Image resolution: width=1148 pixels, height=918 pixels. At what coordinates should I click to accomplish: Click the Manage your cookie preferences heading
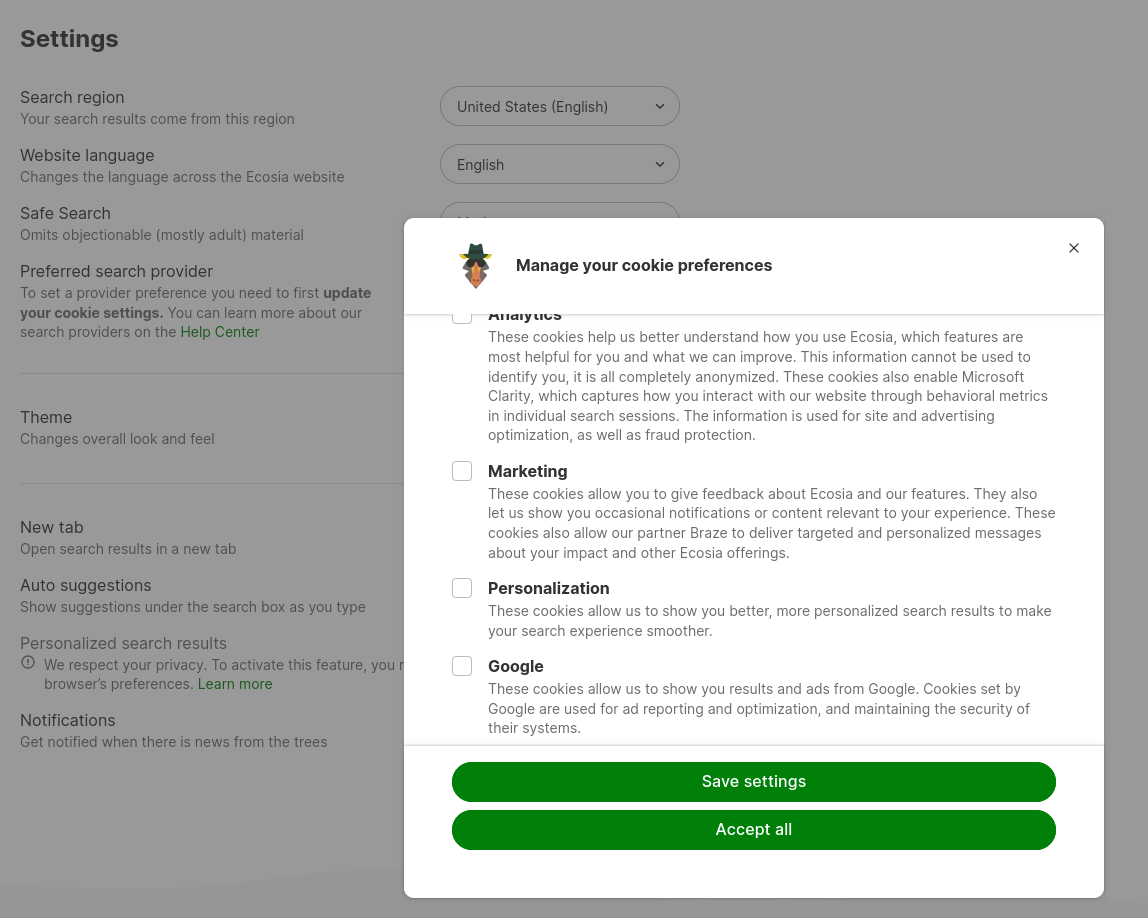pyautogui.click(x=644, y=265)
